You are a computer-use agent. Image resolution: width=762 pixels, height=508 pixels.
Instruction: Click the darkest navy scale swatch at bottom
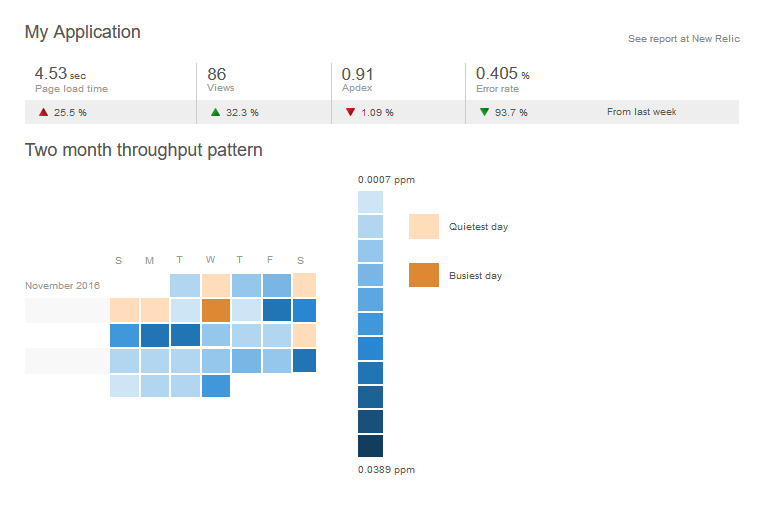point(370,446)
